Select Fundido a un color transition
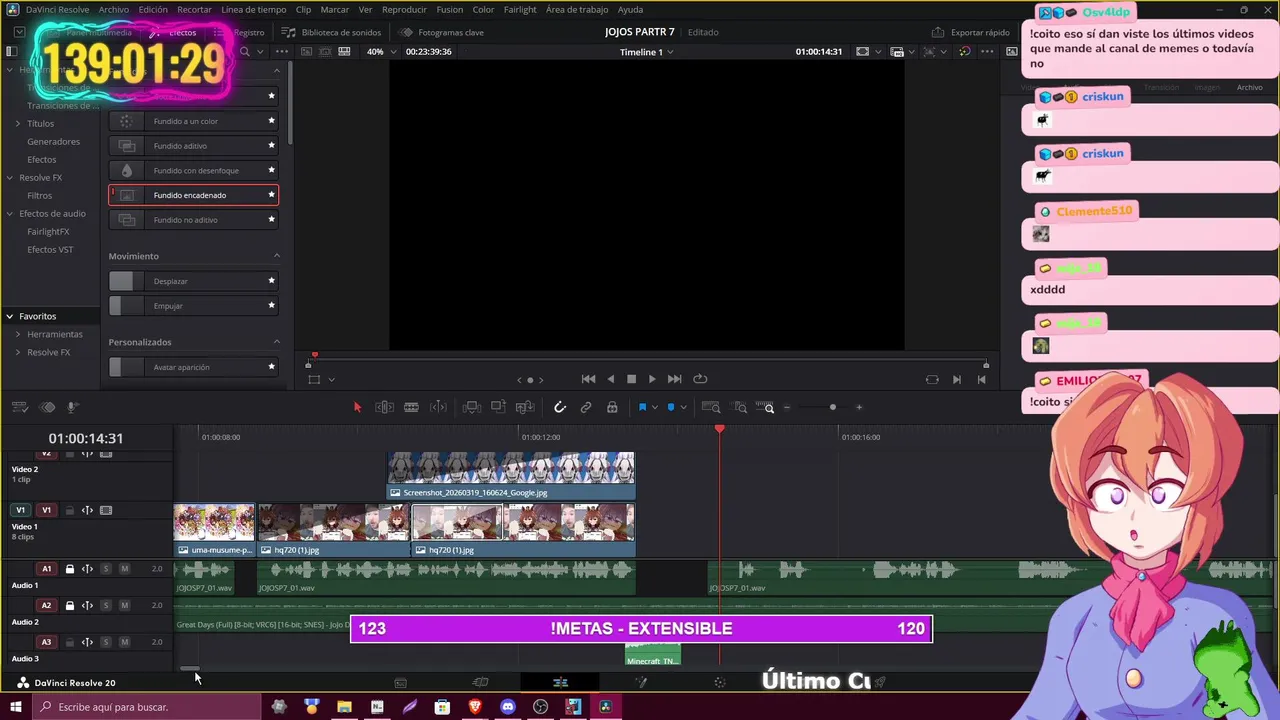This screenshot has width=1280, height=720. [x=193, y=121]
